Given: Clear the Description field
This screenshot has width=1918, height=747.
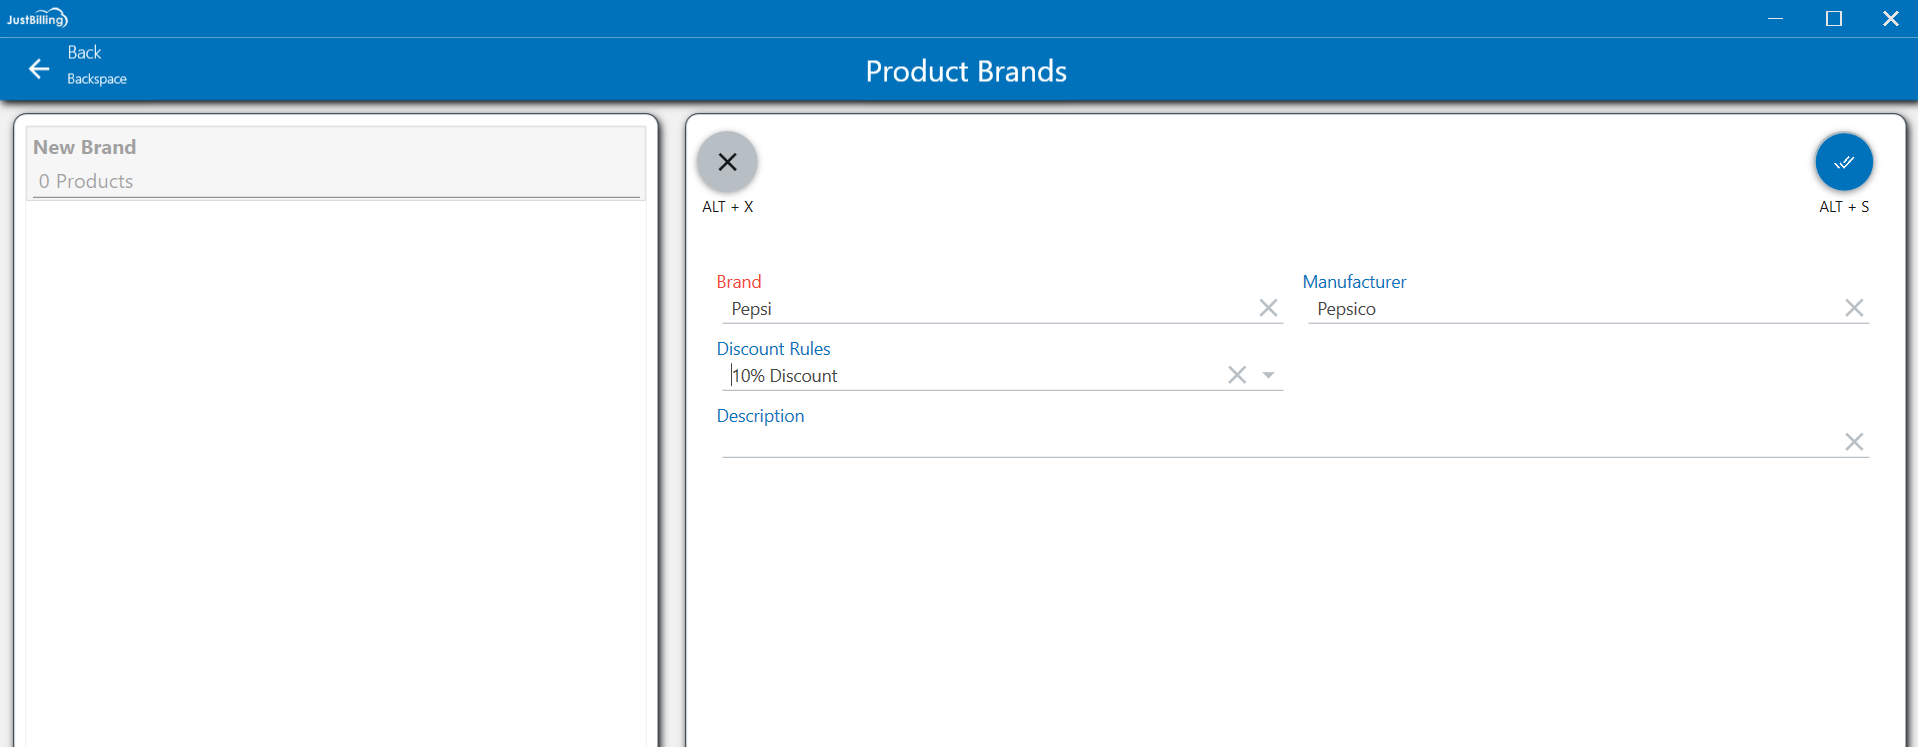Looking at the screenshot, I should [1853, 442].
